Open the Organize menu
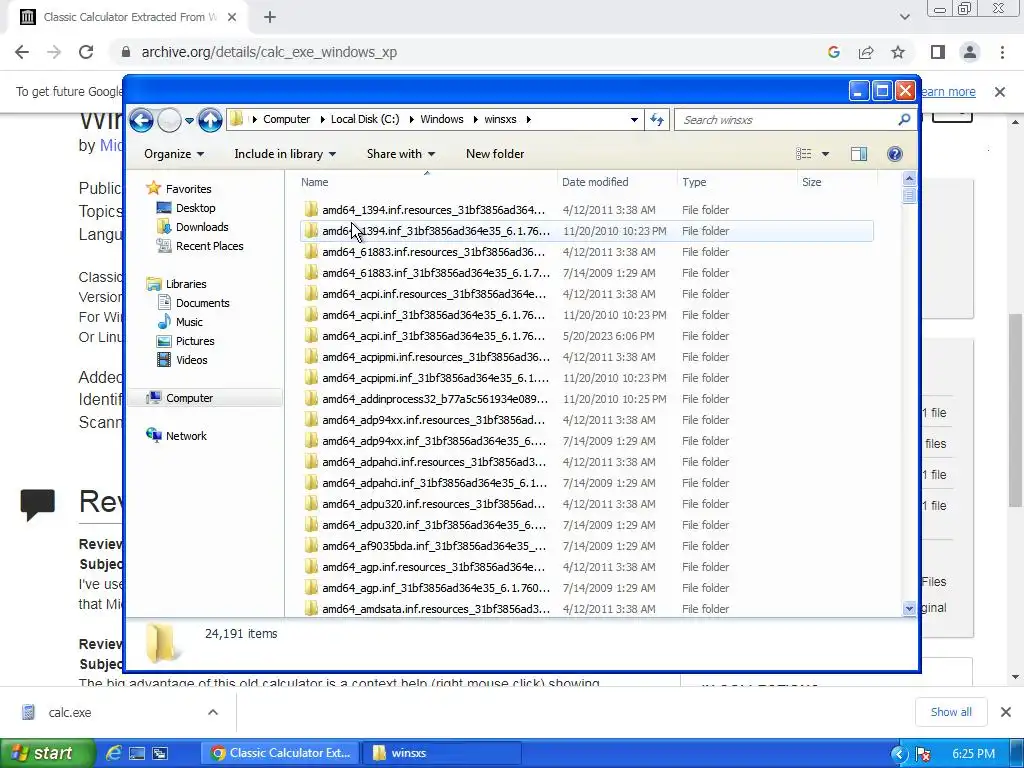The image size is (1024, 768). (174, 154)
